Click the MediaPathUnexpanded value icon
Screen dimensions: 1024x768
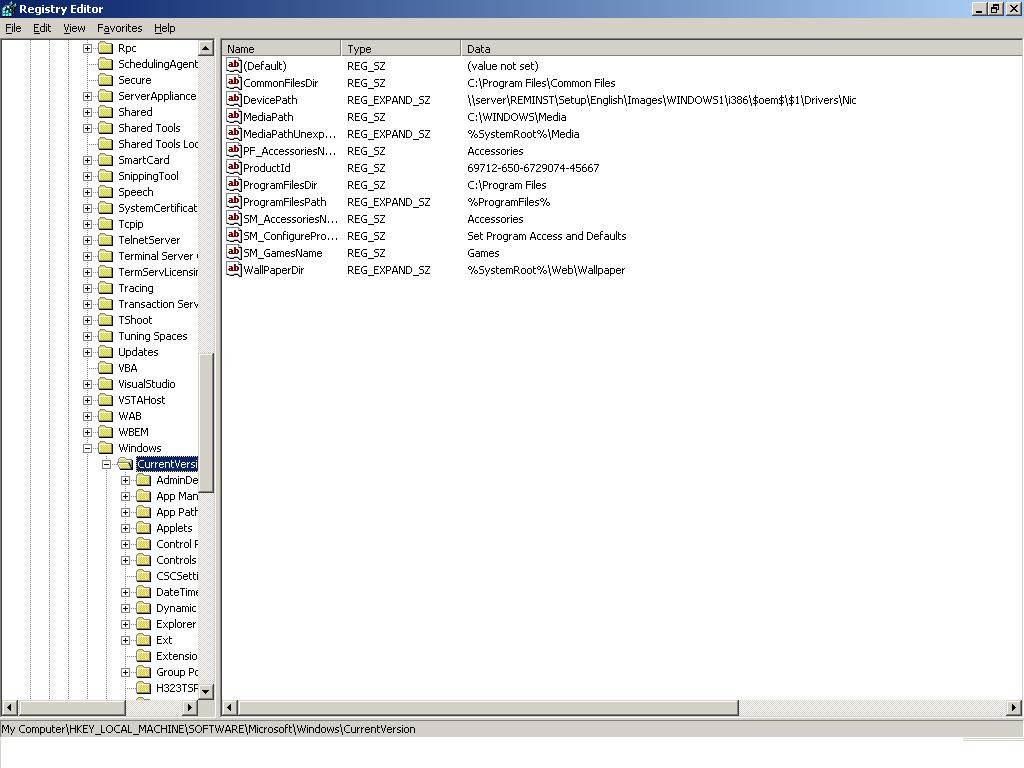(234, 133)
